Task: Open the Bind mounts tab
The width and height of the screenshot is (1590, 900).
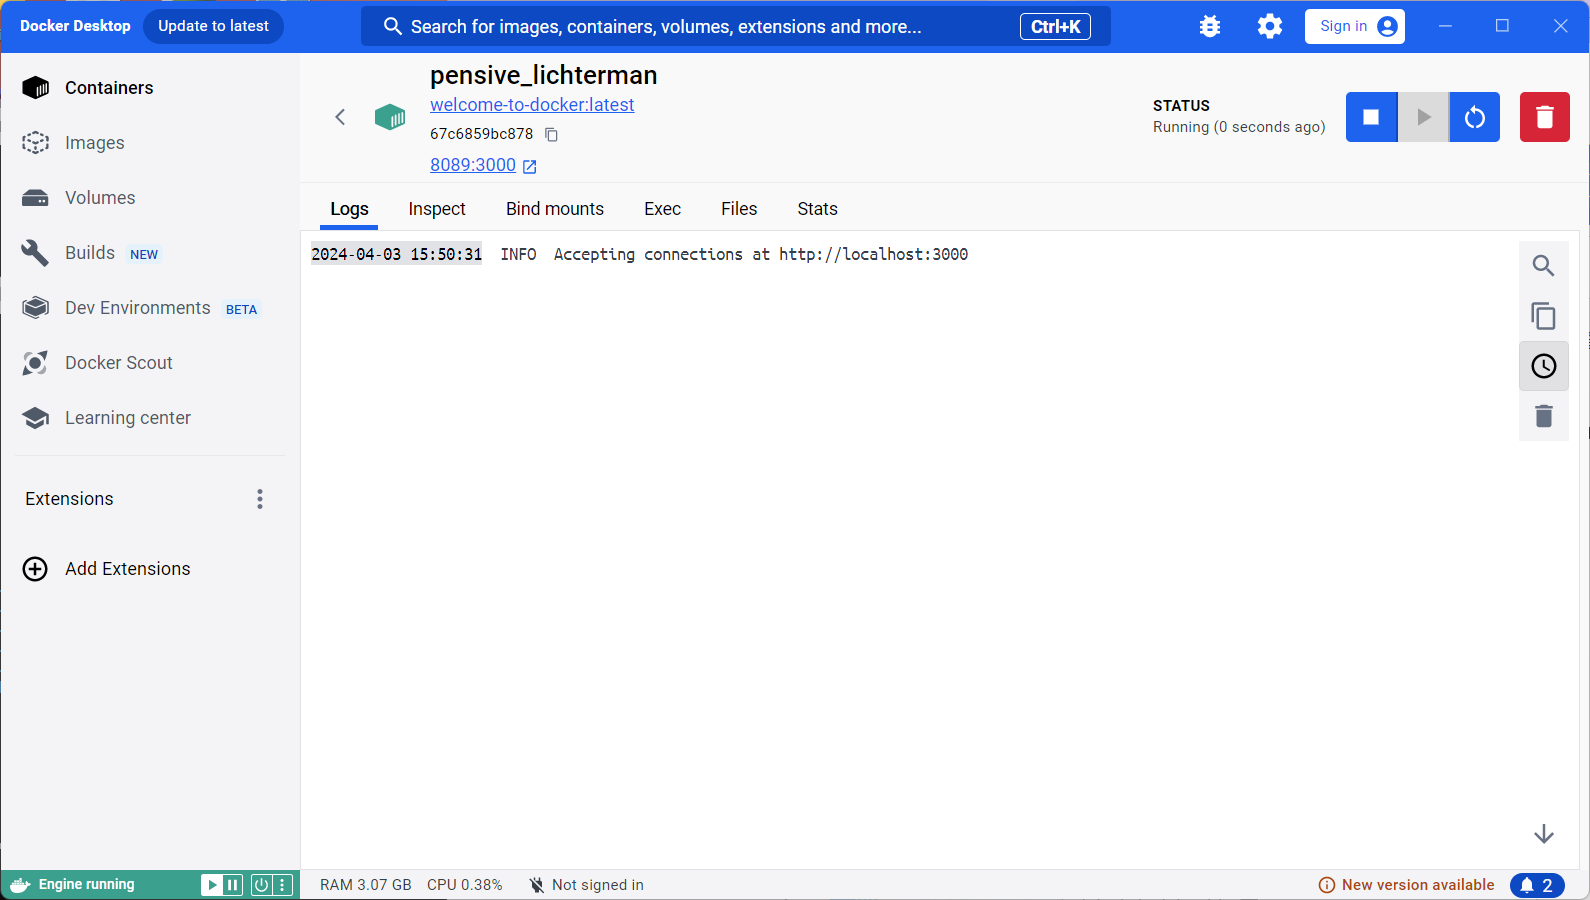Action: (x=555, y=209)
